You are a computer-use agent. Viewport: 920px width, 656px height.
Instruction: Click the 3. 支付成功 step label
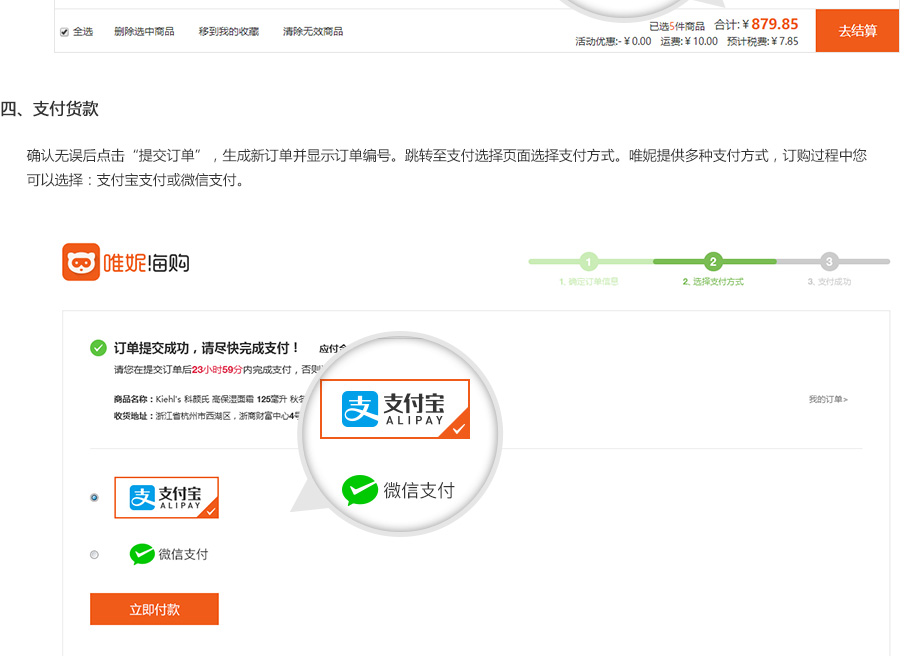click(x=829, y=282)
